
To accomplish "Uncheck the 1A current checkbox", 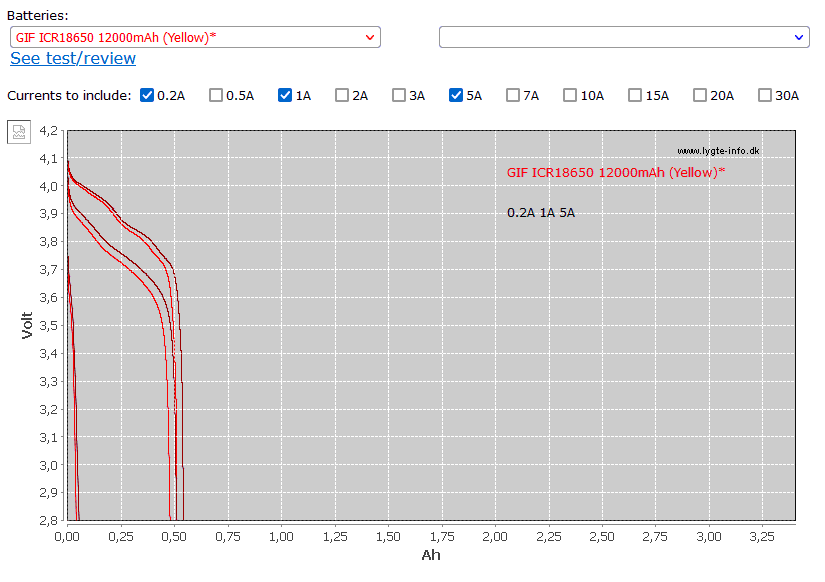I will [285, 95].
